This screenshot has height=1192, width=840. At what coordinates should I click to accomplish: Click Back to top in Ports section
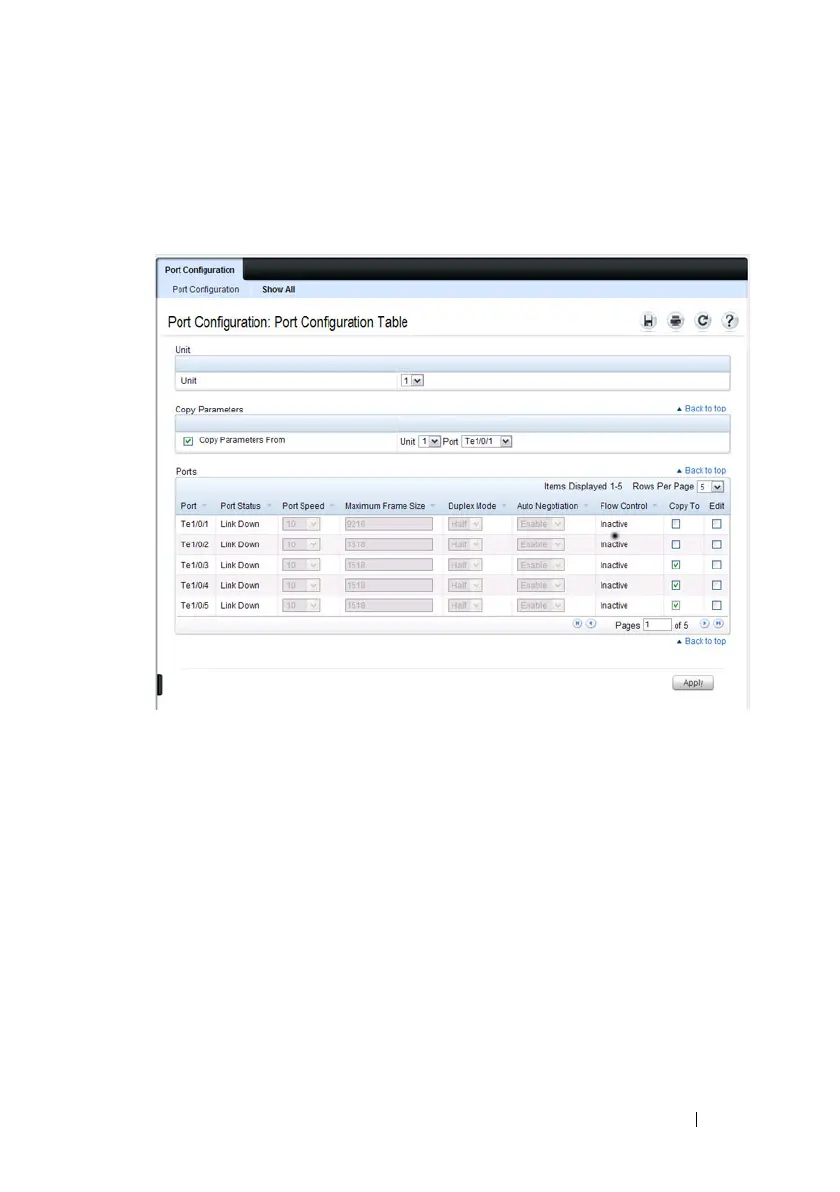click(x=702, y=471)
